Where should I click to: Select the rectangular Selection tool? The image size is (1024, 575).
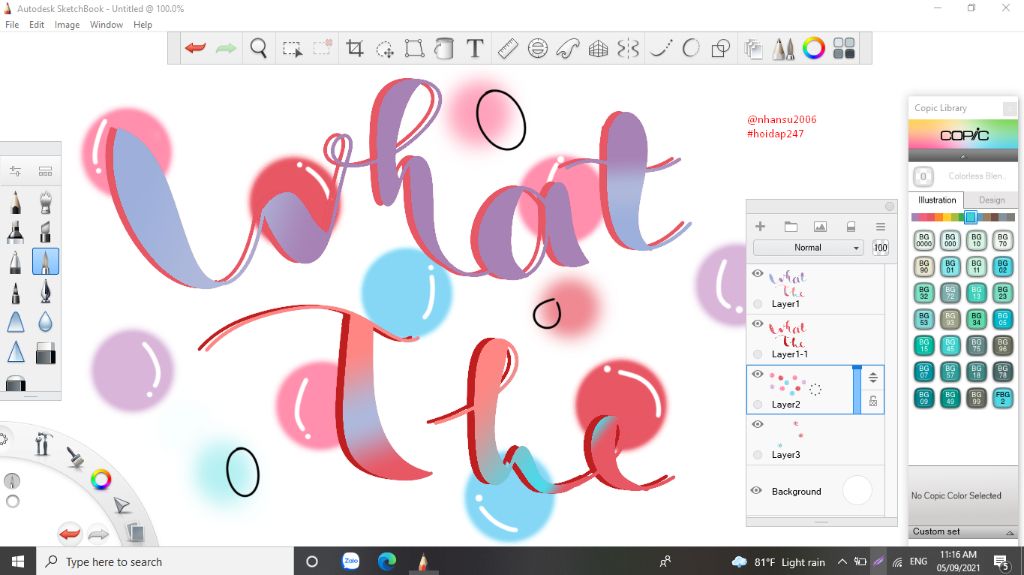coord(292,48)
